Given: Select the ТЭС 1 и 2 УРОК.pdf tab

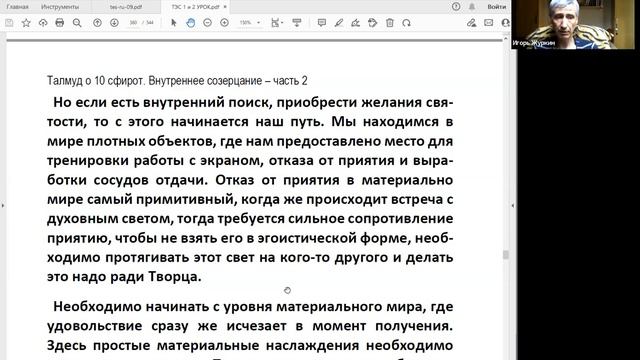Looking at the screenshot, I should coord(196,7).
